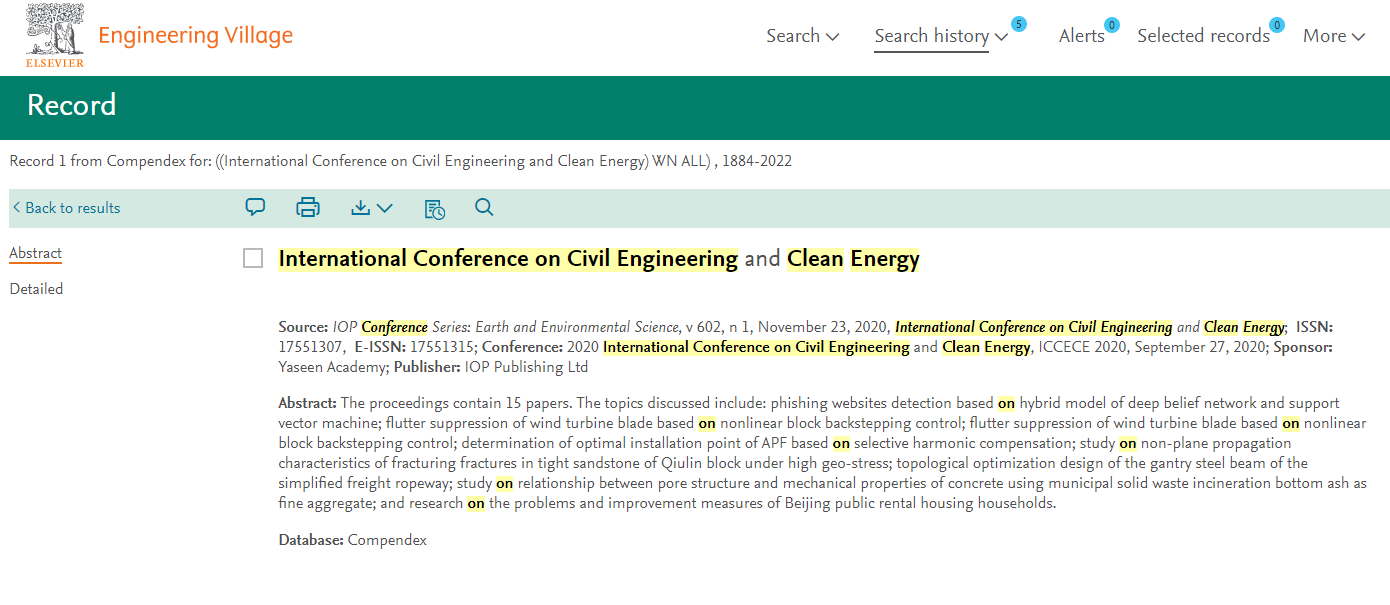Print record with the printer icon
The width and height of the screenshot is (1390, 605).
tap(308, 207)
